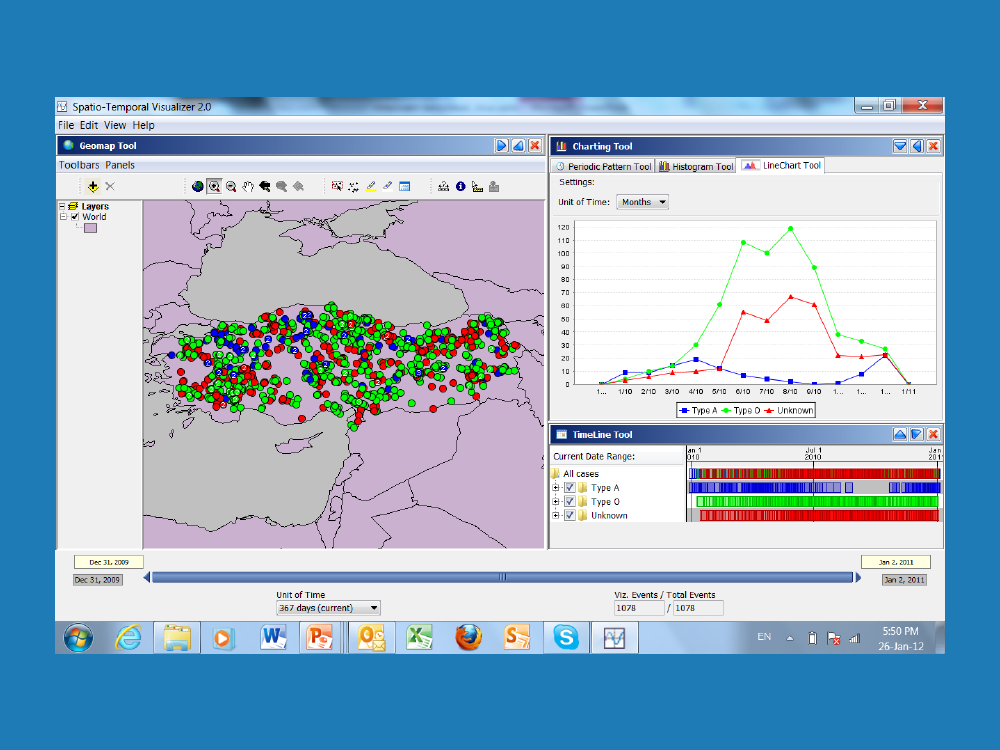Click the Total Events count field

click(x=698, y=608)
